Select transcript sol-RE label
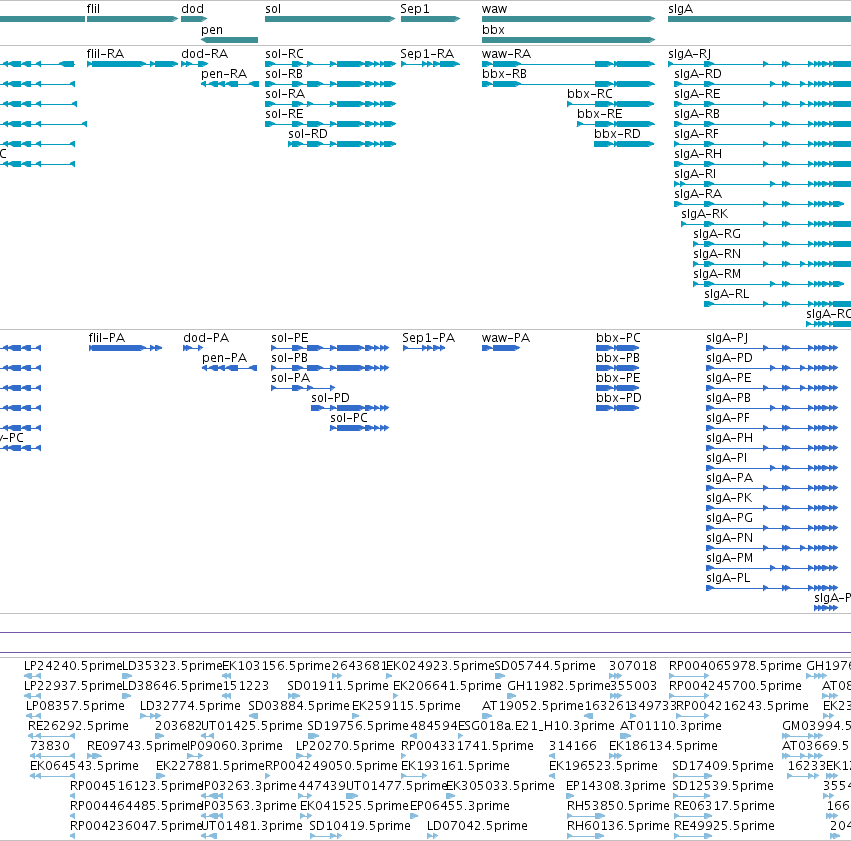The image size is (851, 841). point(284,114)
